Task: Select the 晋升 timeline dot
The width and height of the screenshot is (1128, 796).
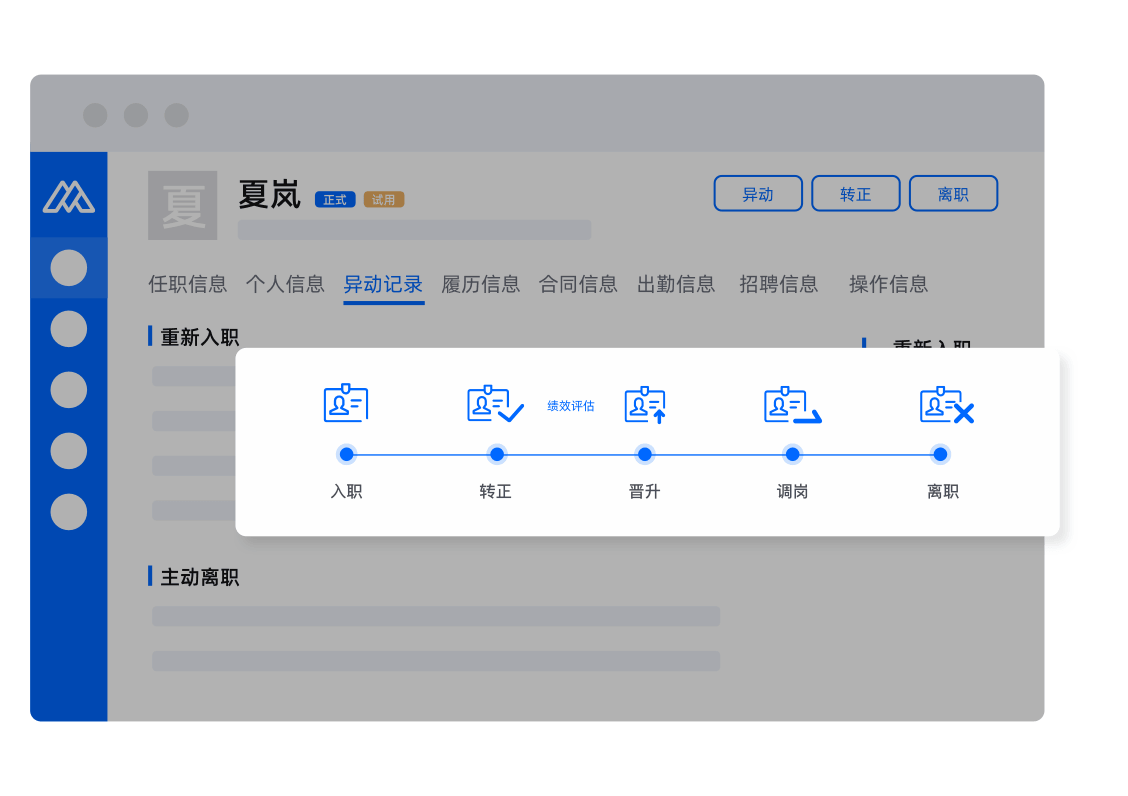Action: (x=645, y=455)
